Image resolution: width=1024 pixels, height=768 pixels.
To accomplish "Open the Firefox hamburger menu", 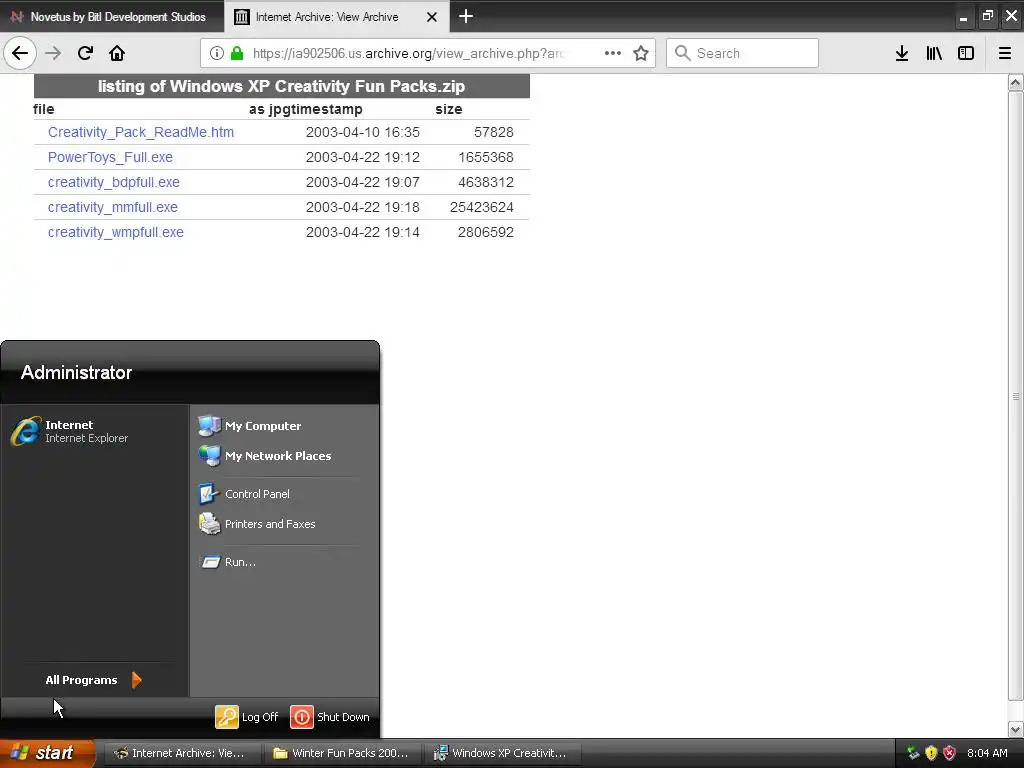I will tap(1005, 54).
